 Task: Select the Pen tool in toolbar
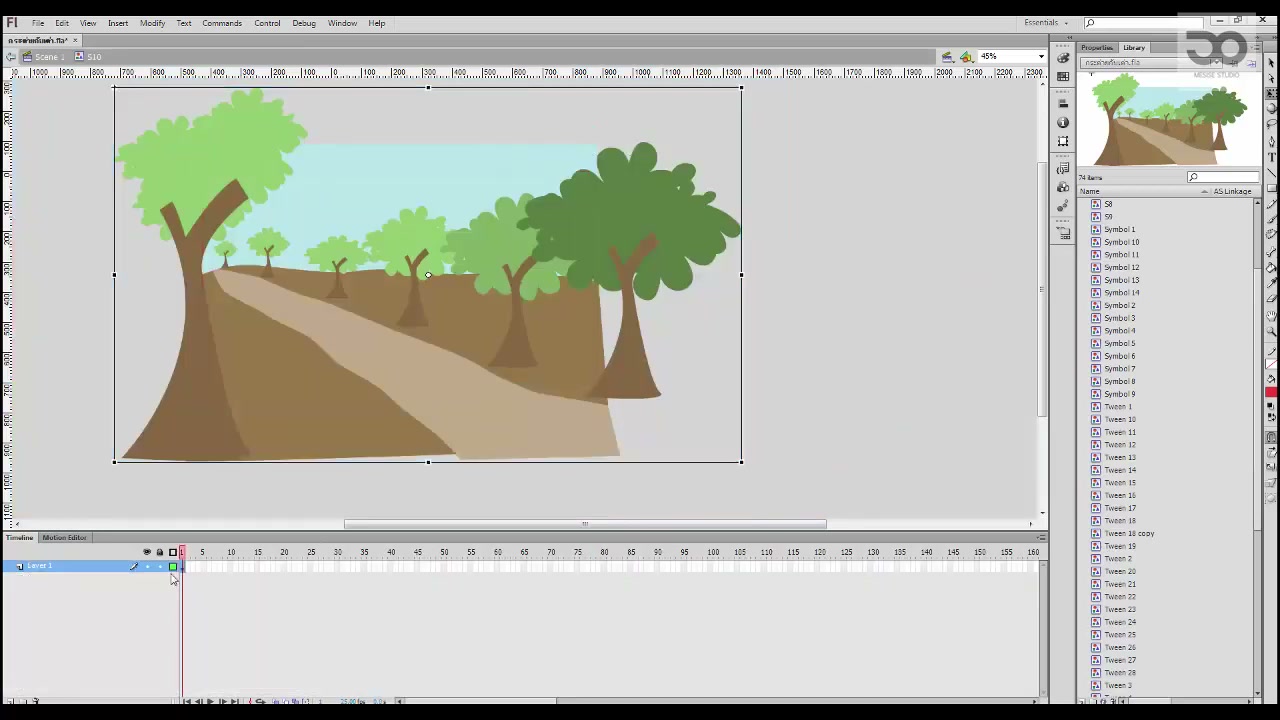coord(1271,143)
